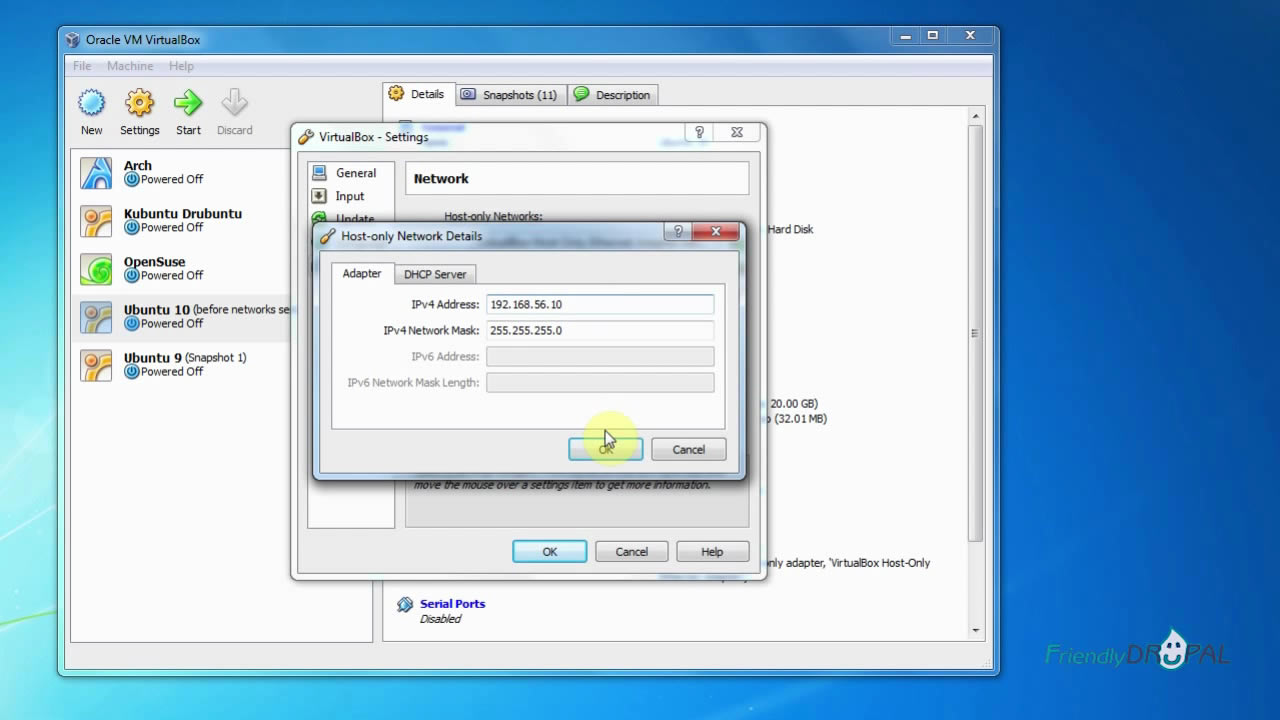Click help question mark in VirtualBox Settings titlebar

coord(699,132)
